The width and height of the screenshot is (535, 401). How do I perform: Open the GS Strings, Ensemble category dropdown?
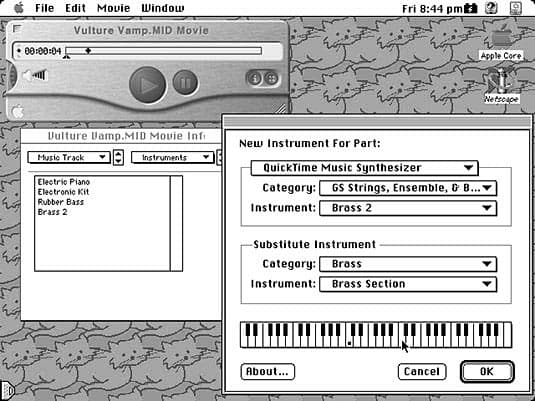(408, 188)
